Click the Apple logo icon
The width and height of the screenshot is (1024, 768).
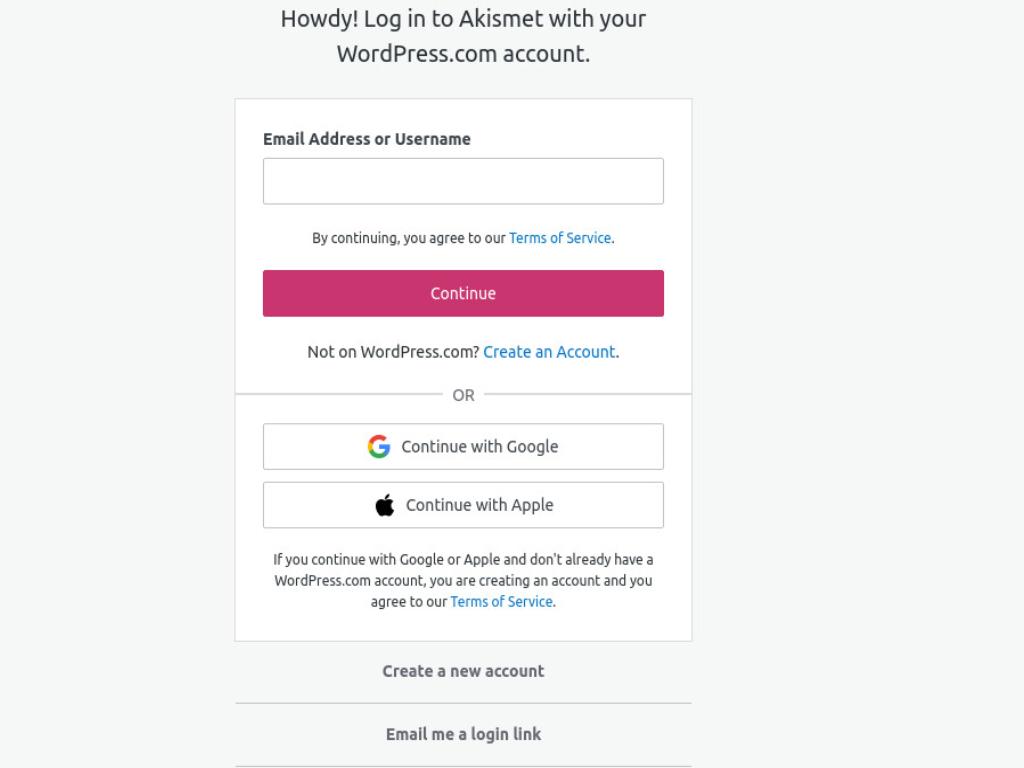click(385, 505)
